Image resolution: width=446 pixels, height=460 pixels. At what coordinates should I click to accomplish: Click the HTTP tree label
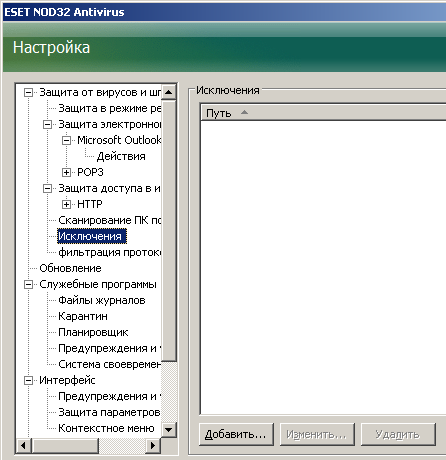(90, 204)
